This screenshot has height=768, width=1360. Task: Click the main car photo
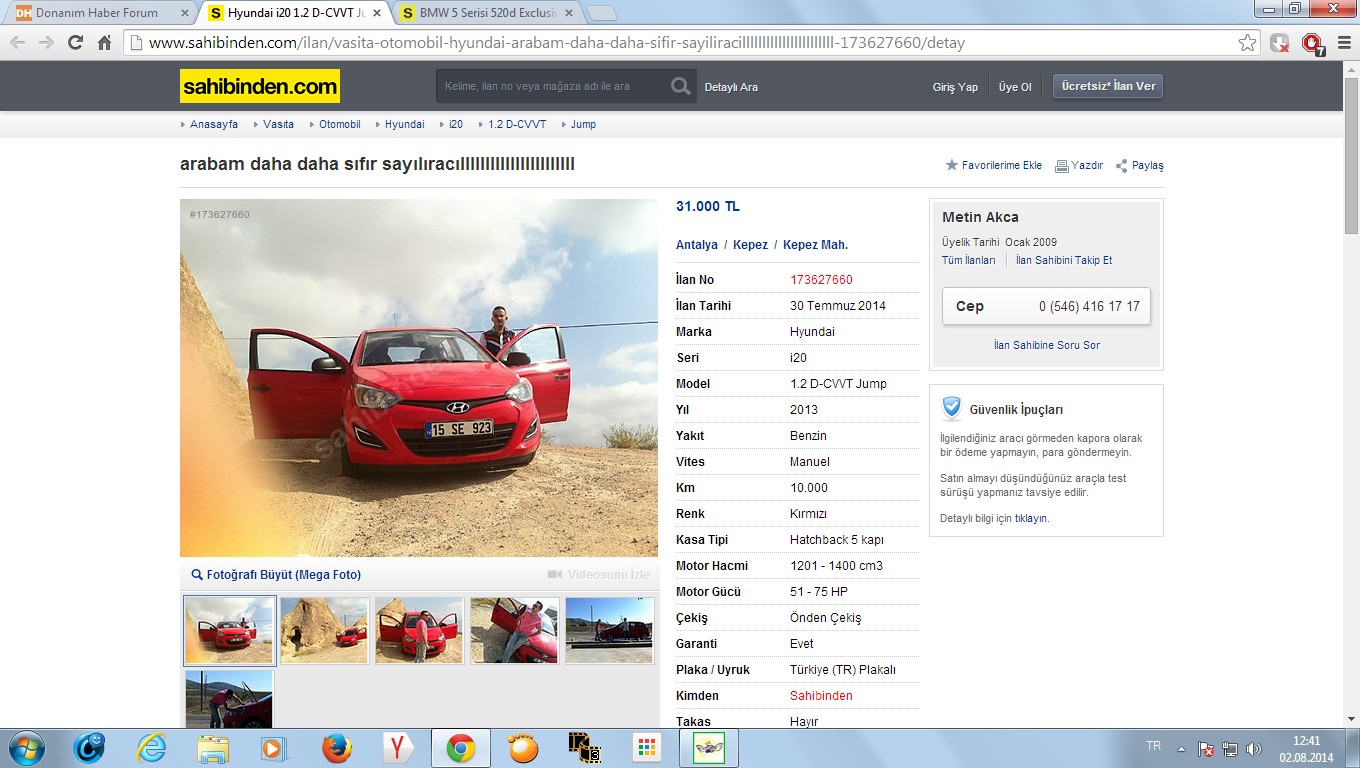pyautogui.click(x=419, y=378)
